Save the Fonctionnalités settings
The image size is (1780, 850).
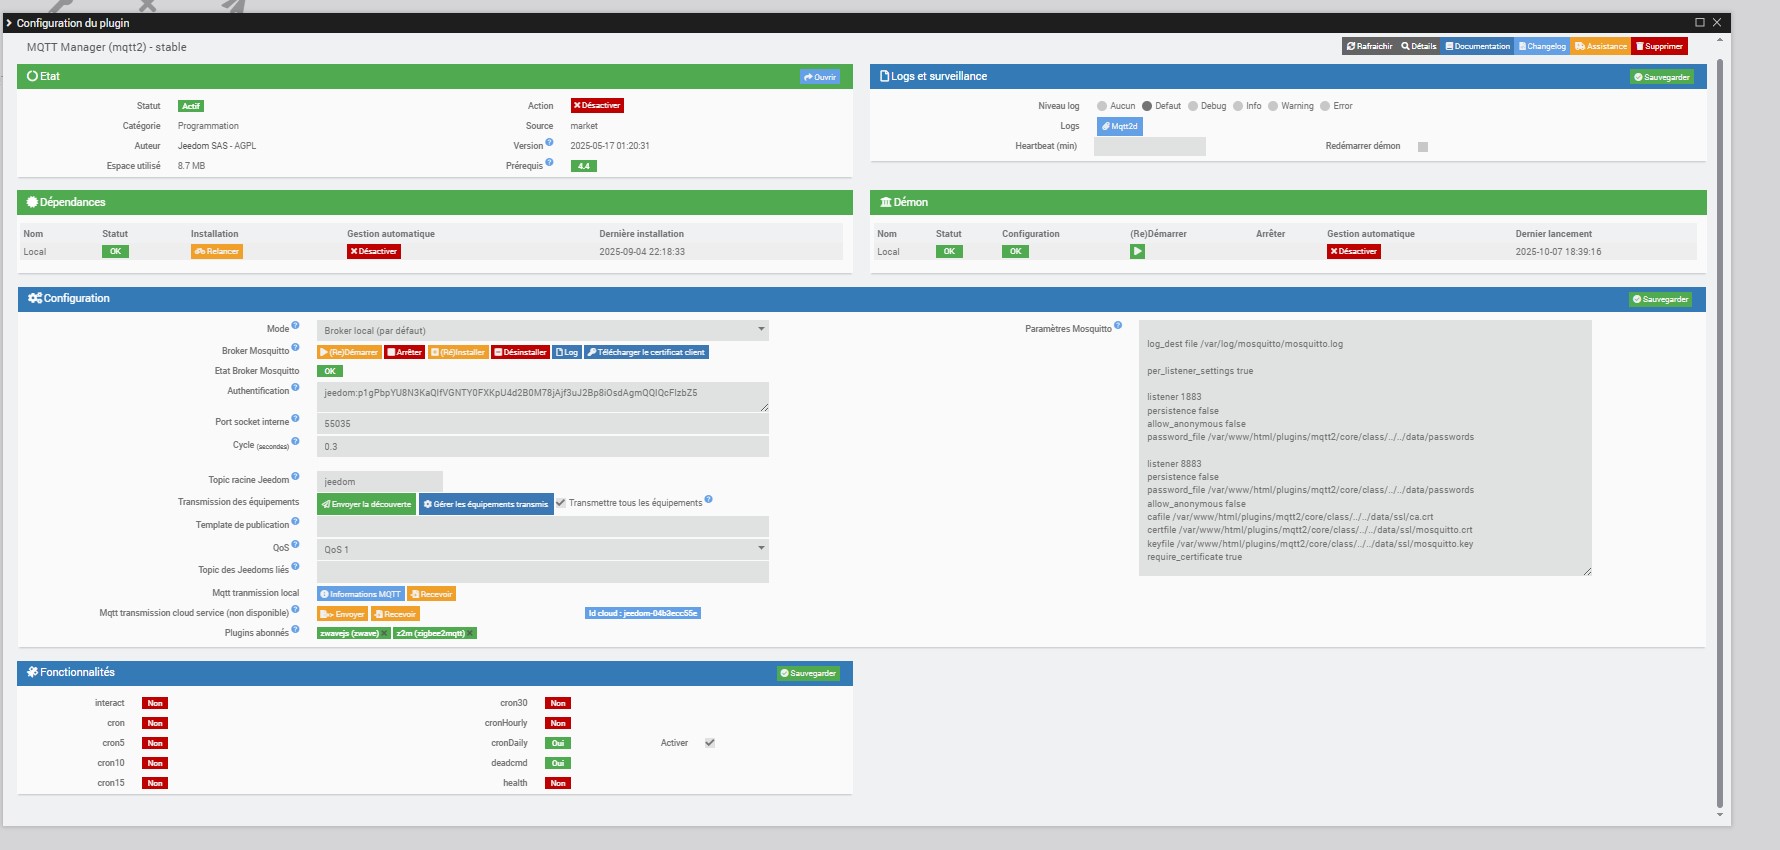click(x=808, y=673)
